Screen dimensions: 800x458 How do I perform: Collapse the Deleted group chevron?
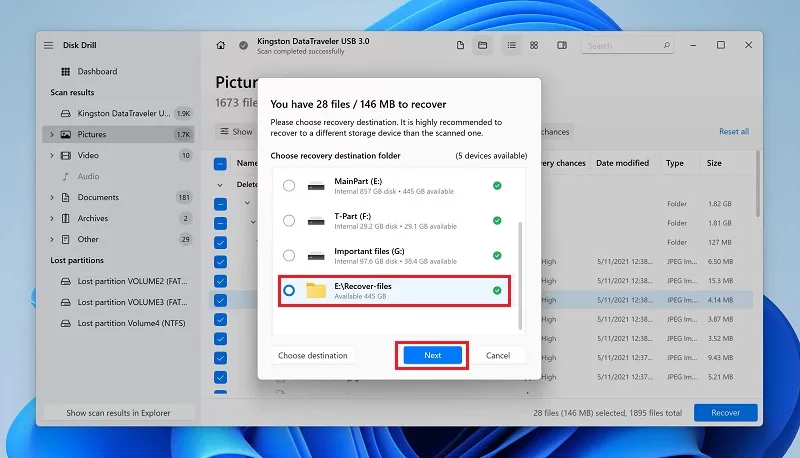pos(220,185)
